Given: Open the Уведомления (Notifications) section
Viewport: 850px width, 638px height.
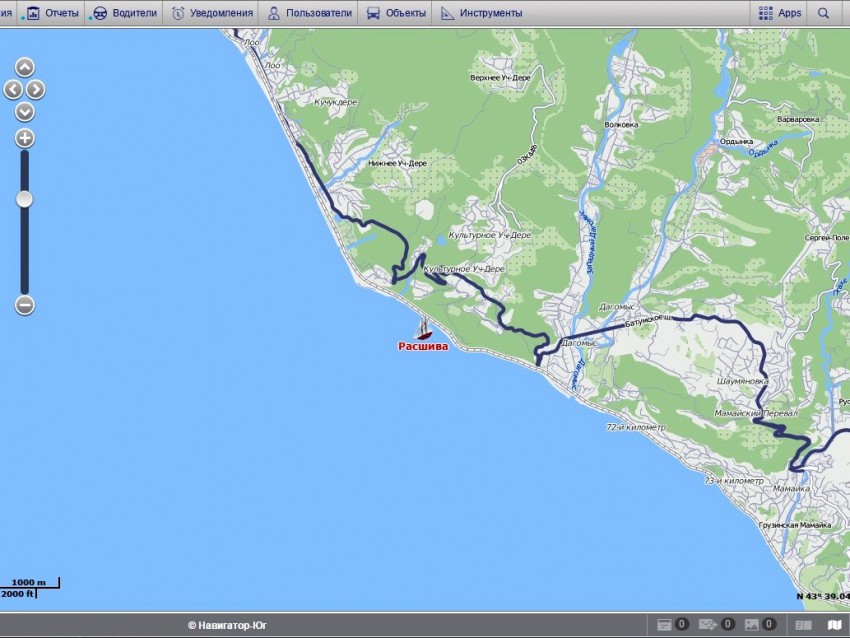Looking at the screenshot, I should coord(212,13).
